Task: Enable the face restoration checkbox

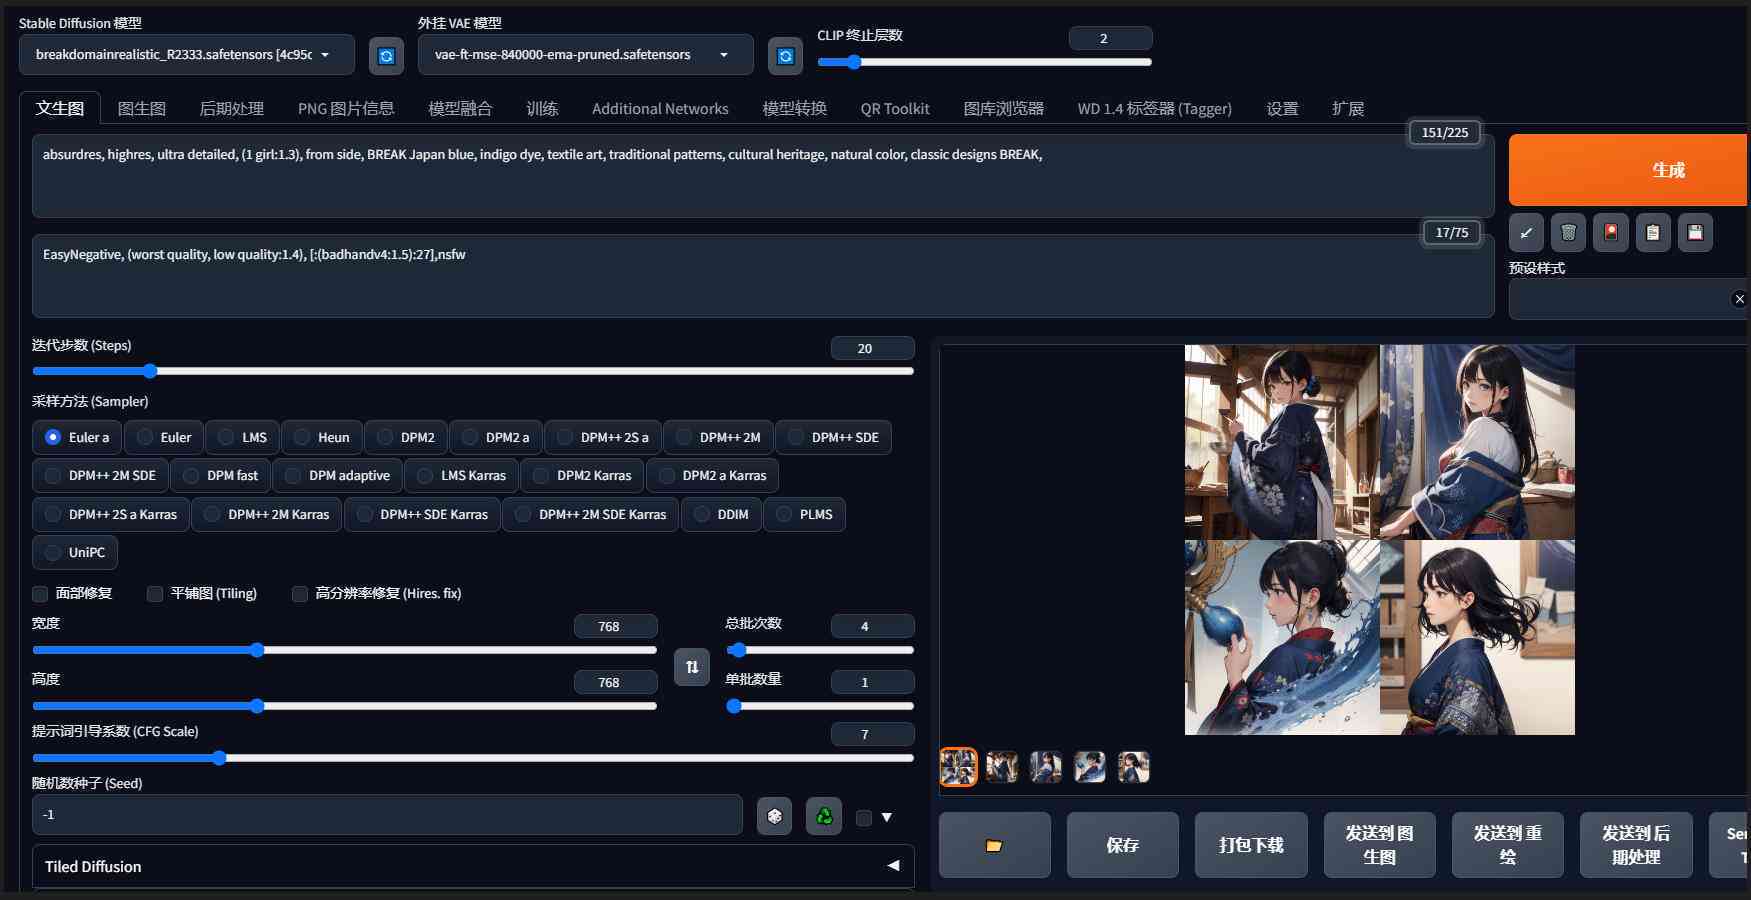Action: (x=40, y=594)
